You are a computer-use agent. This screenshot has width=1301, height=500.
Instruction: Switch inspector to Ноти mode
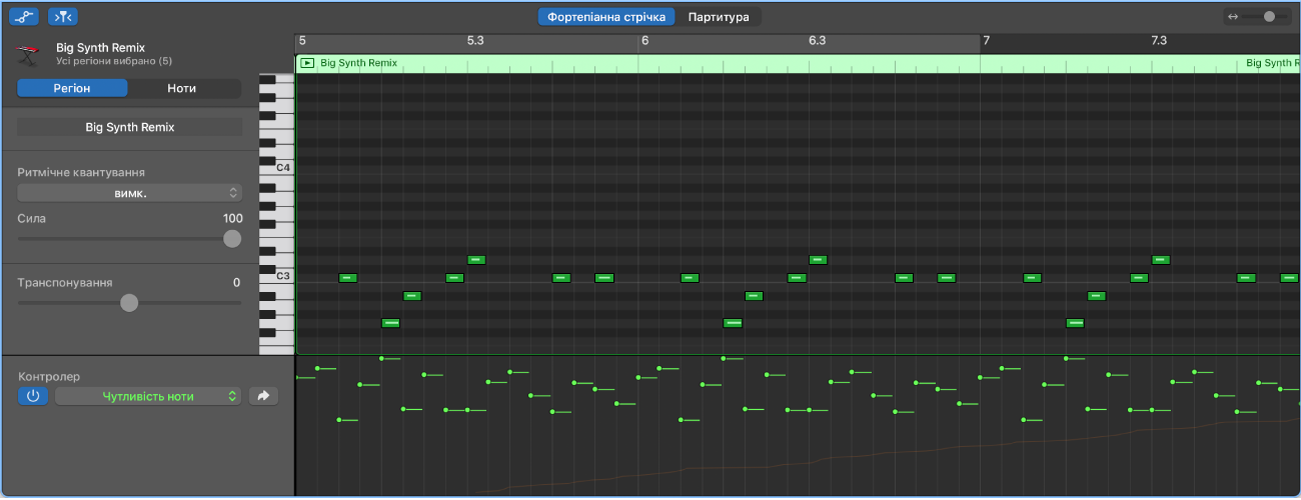[x=182, y=88]
